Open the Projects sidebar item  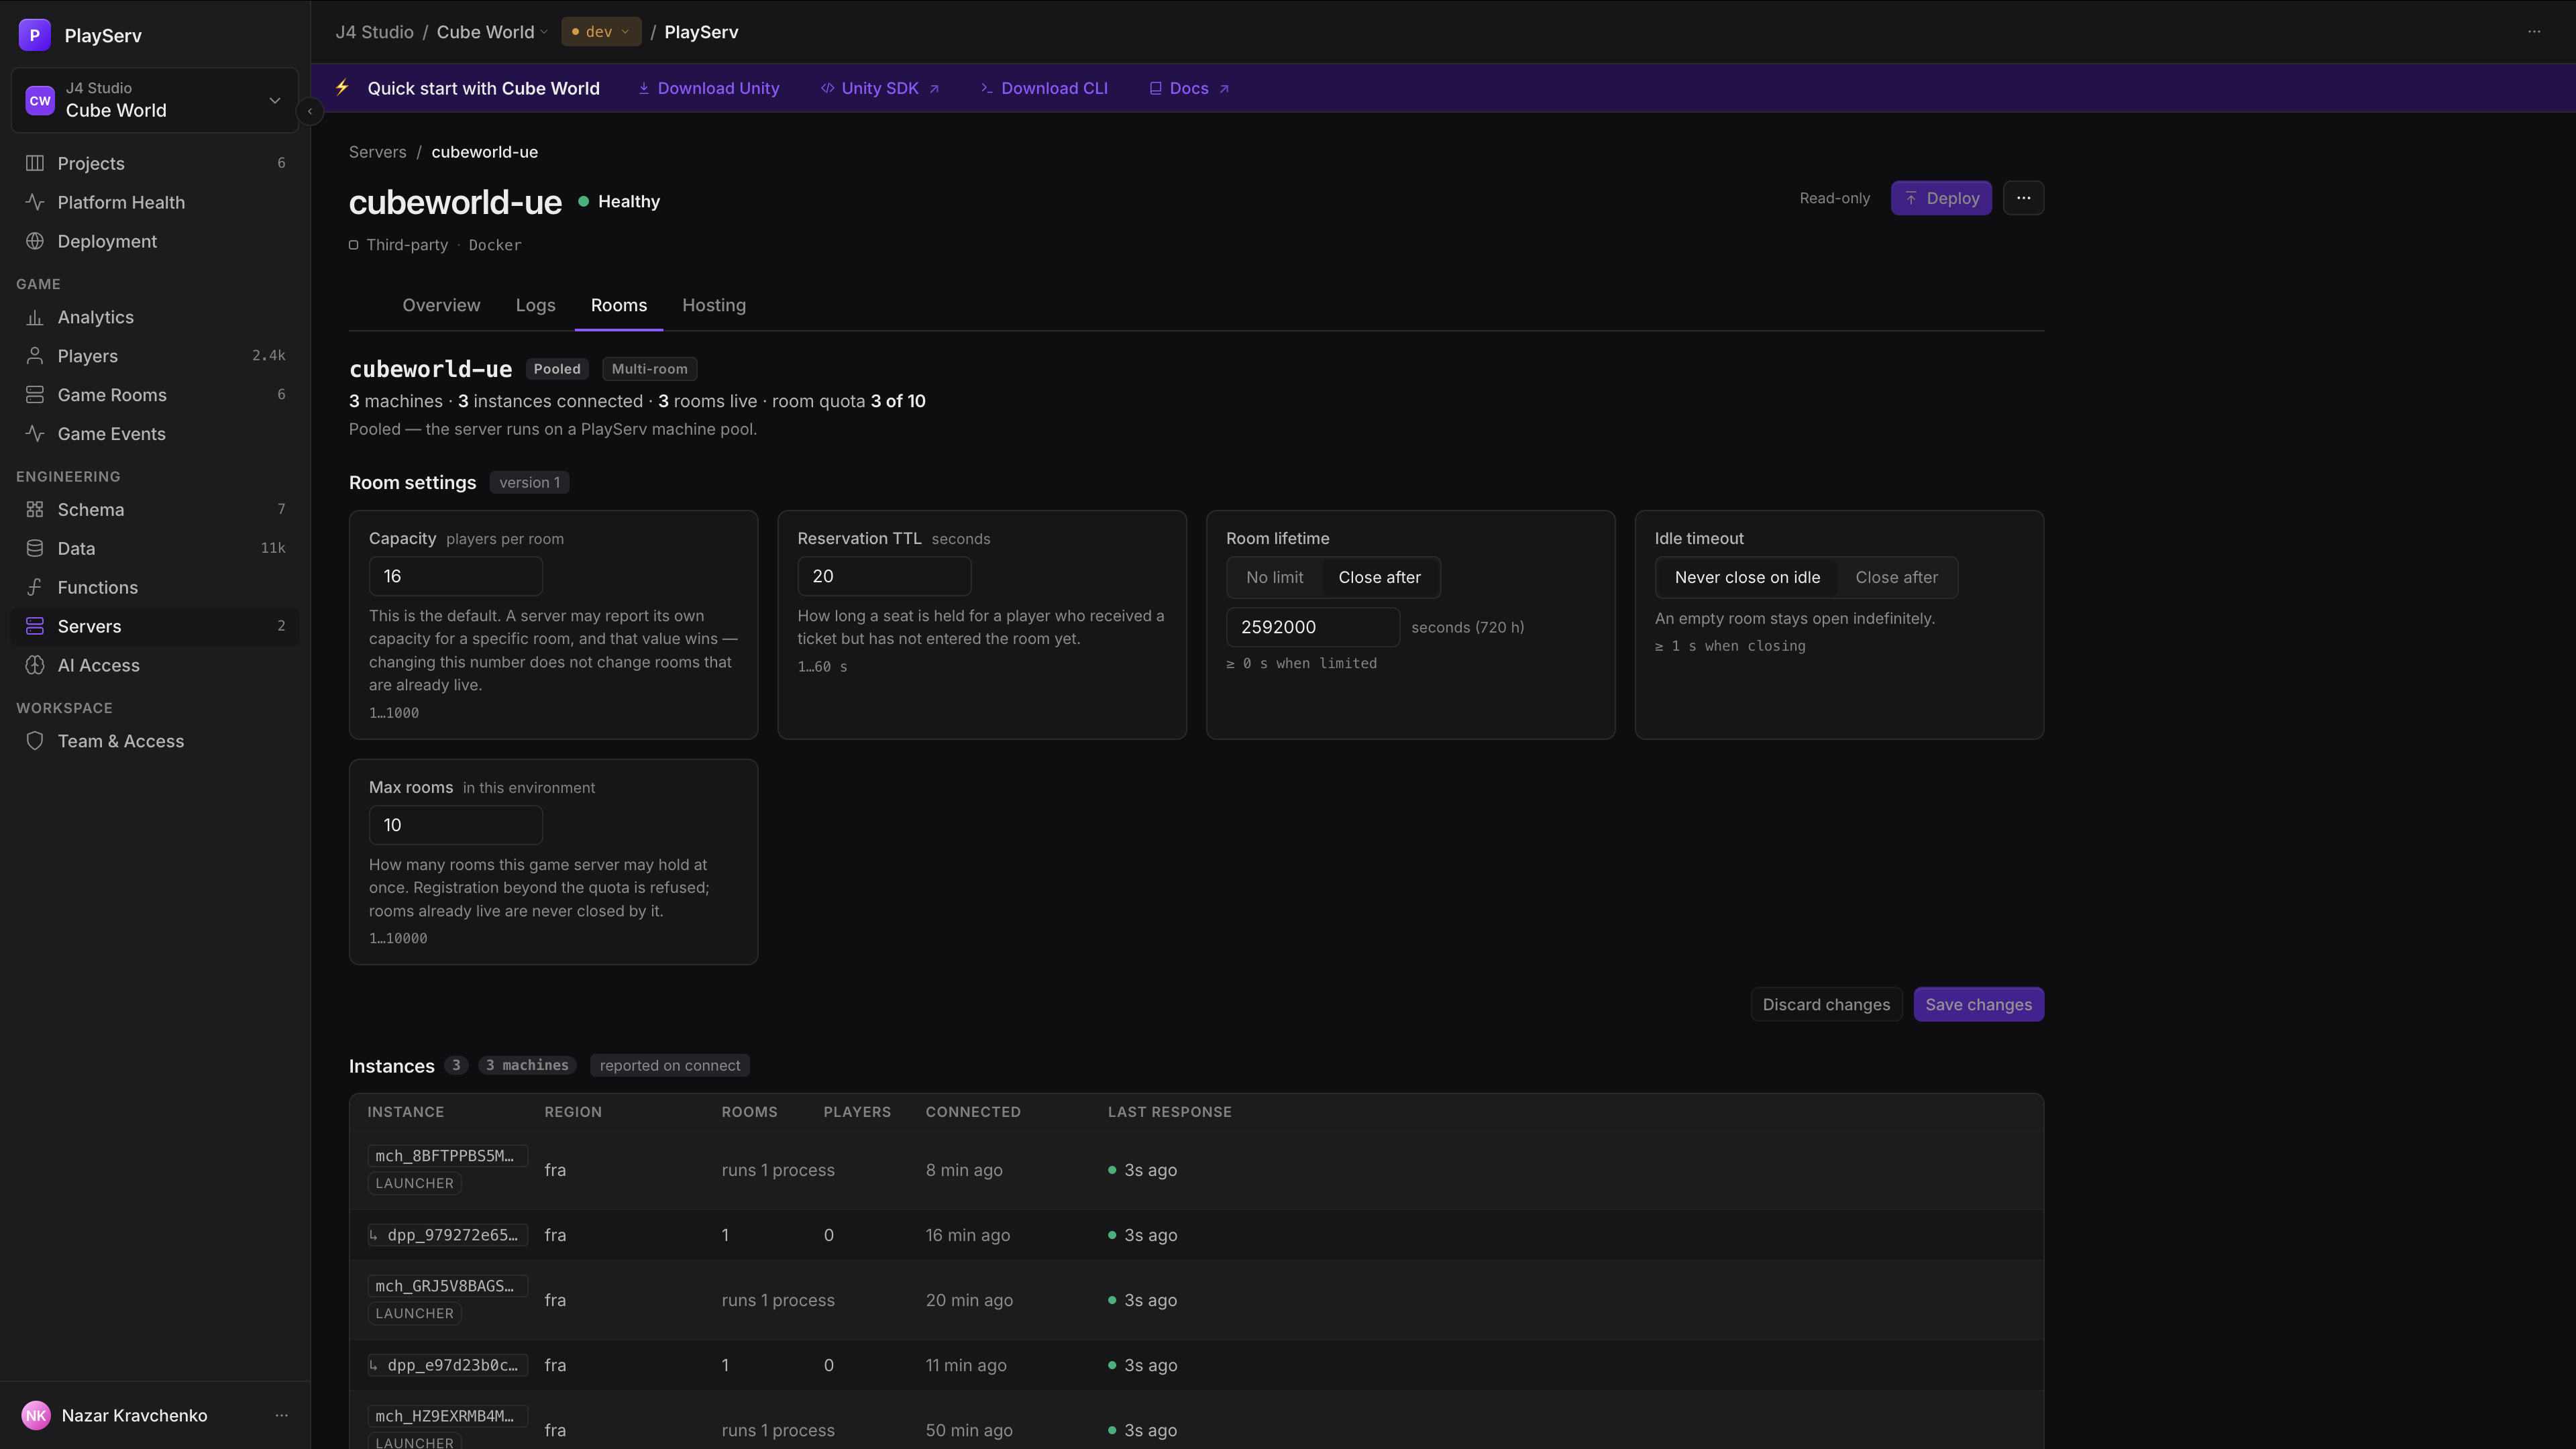(x=155, y=163)
